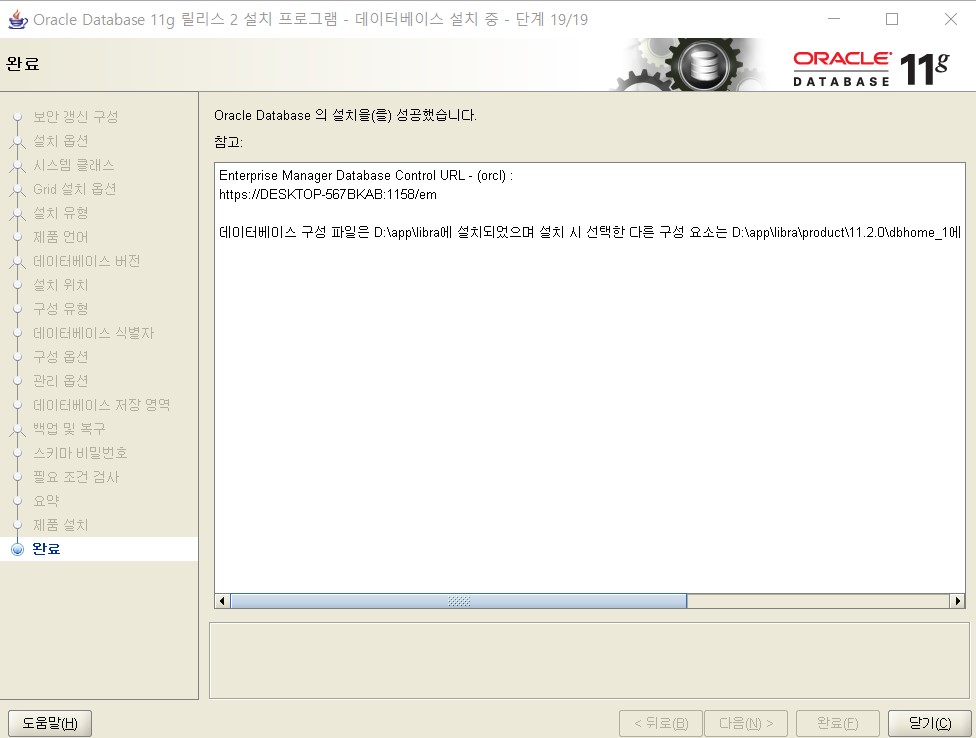The height and width of the screenshot is (738, 976).
Task: Select the 백업 및 복구 step
Action: tap(69, 429)
